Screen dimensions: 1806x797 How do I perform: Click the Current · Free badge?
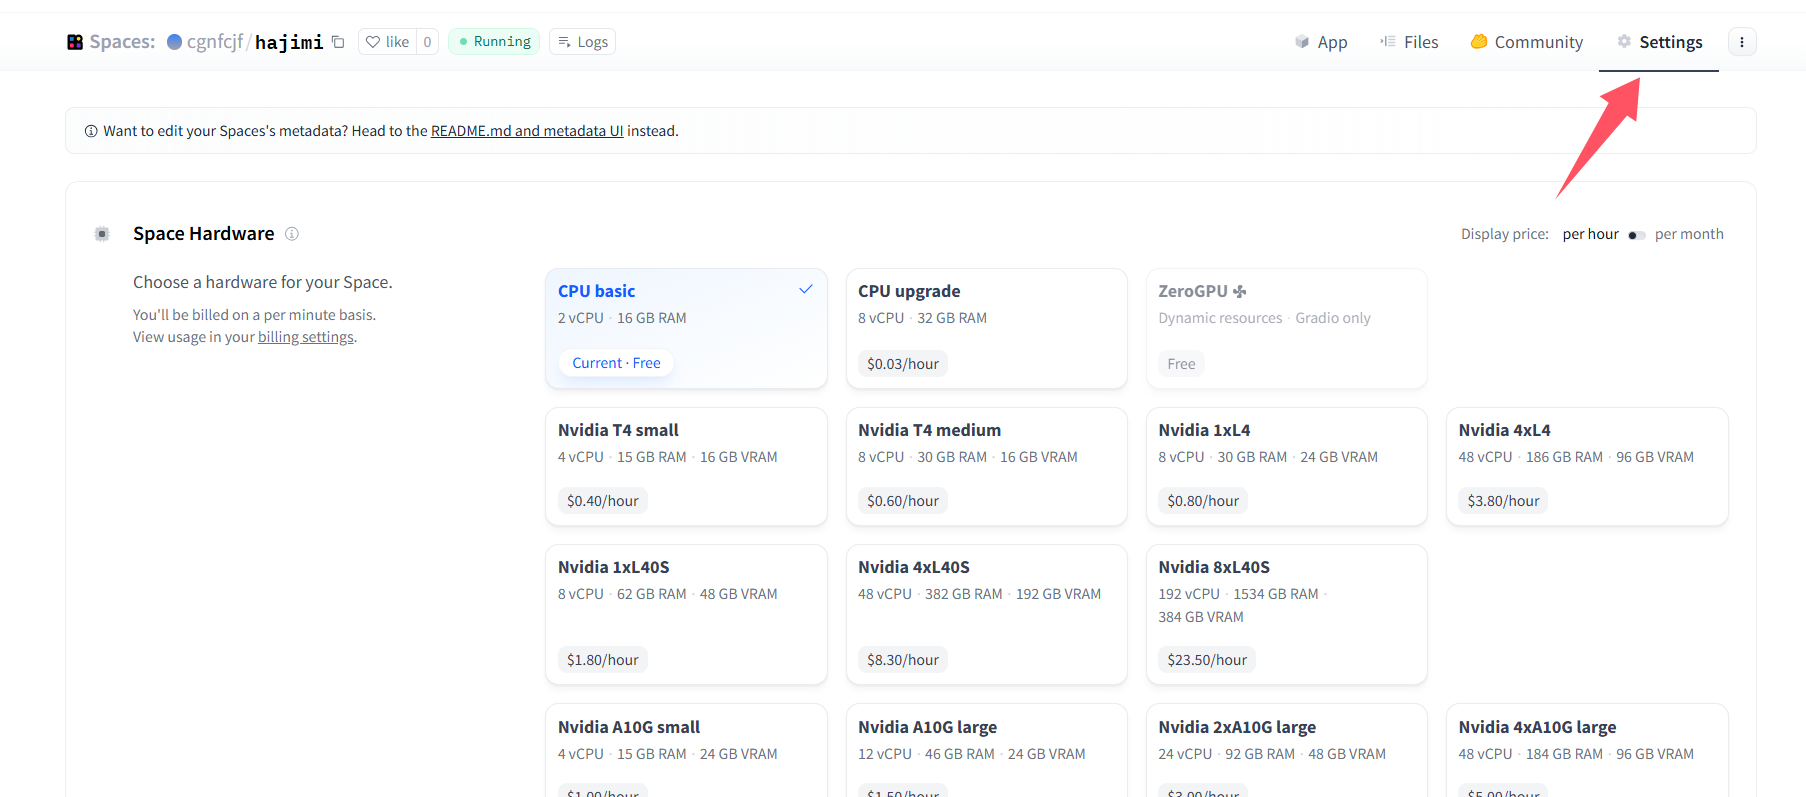(x=616, y=363)
